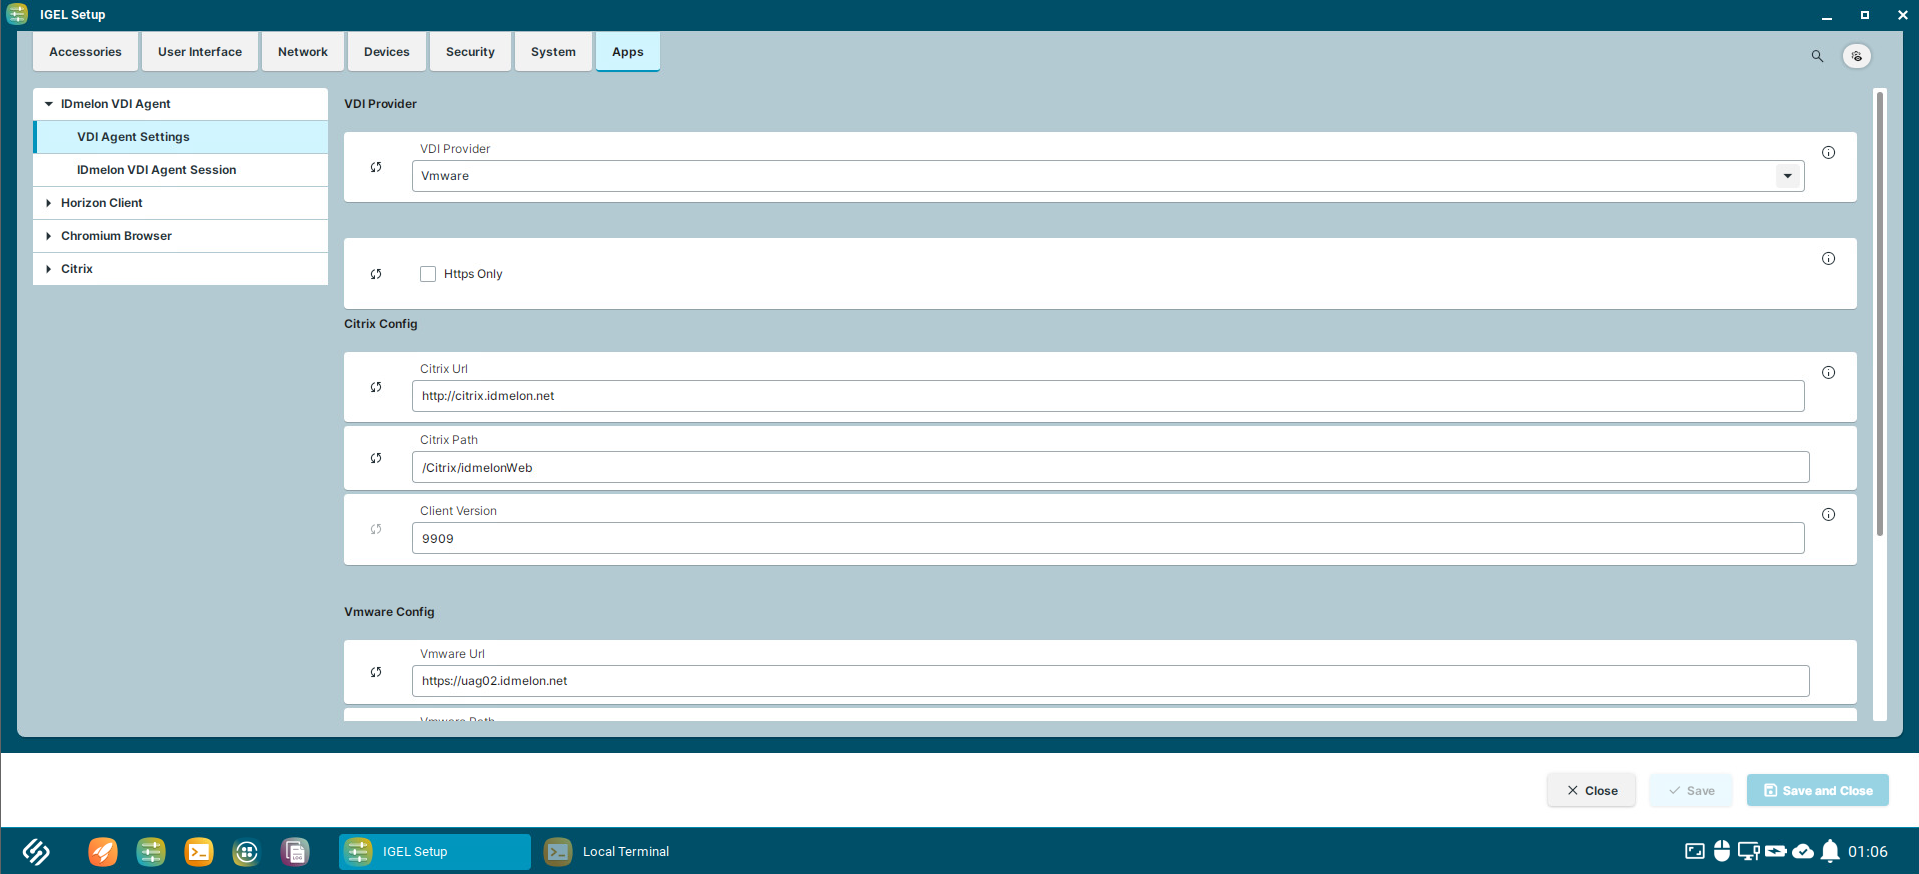This screenshot has width=1919, height=874.
Task: Select VDI Agent Settings in the tree
Action: [181, 137]
